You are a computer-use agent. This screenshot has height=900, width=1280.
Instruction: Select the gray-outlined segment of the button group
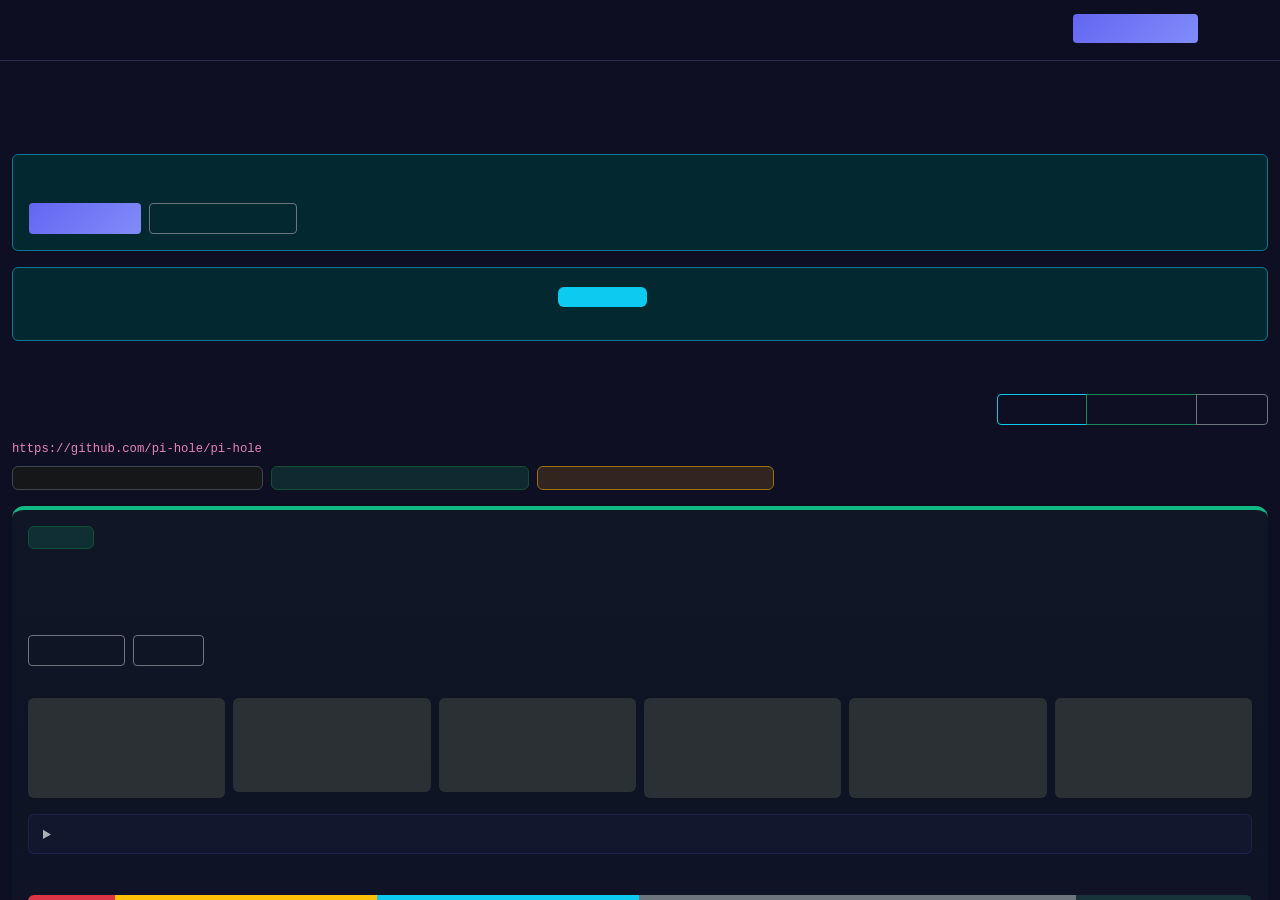click(1232, 409)
